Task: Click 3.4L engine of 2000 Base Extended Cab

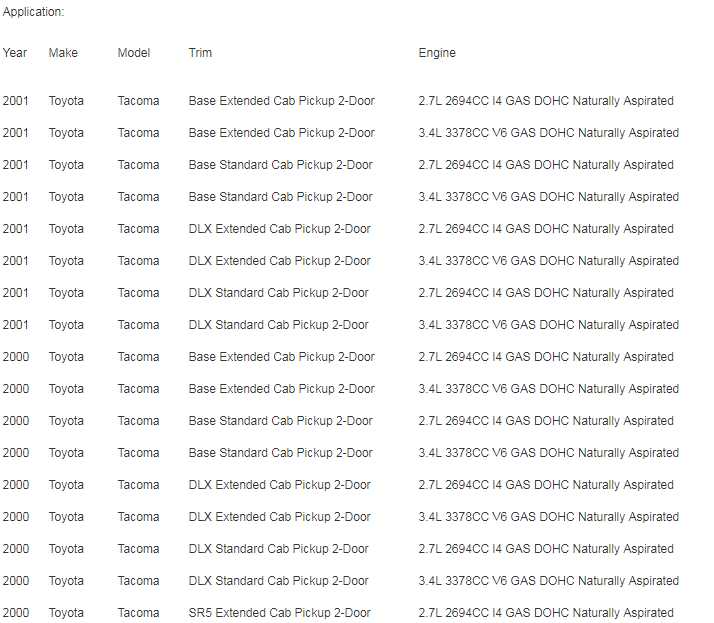Action: (548, 389)
